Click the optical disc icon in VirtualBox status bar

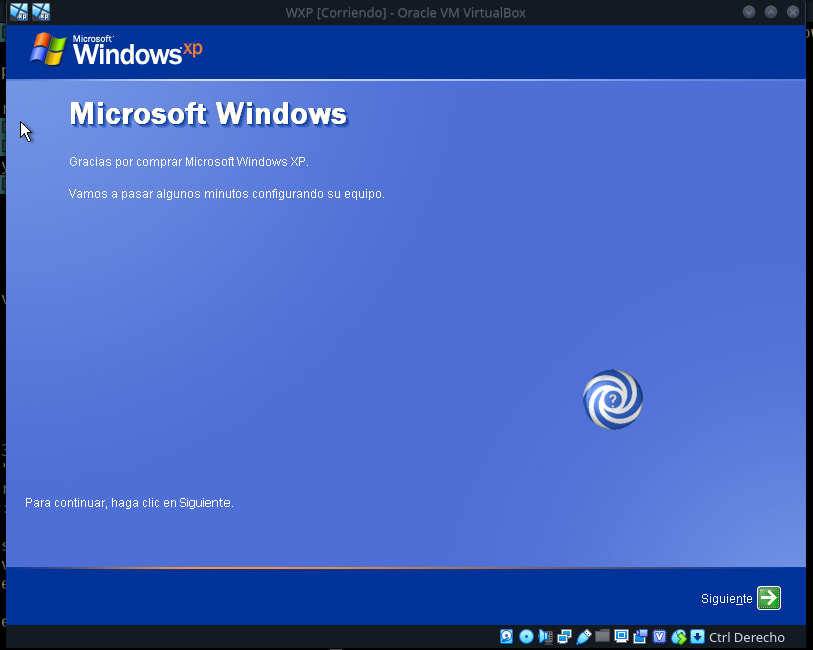click(526, 637)
